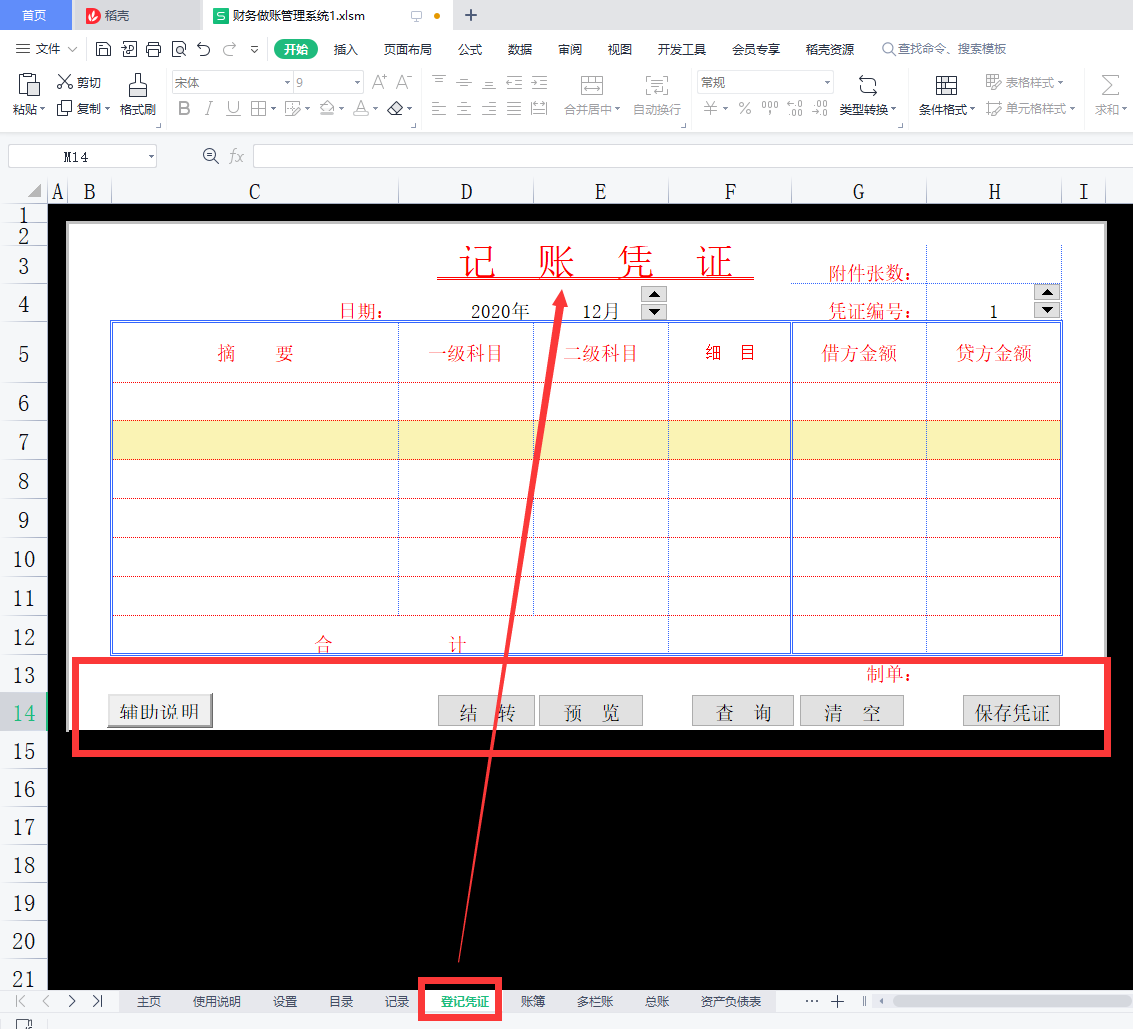This screenshot has height=1029, width=1133.
Task: Click the 清 空 button
Action: [852, 712]
